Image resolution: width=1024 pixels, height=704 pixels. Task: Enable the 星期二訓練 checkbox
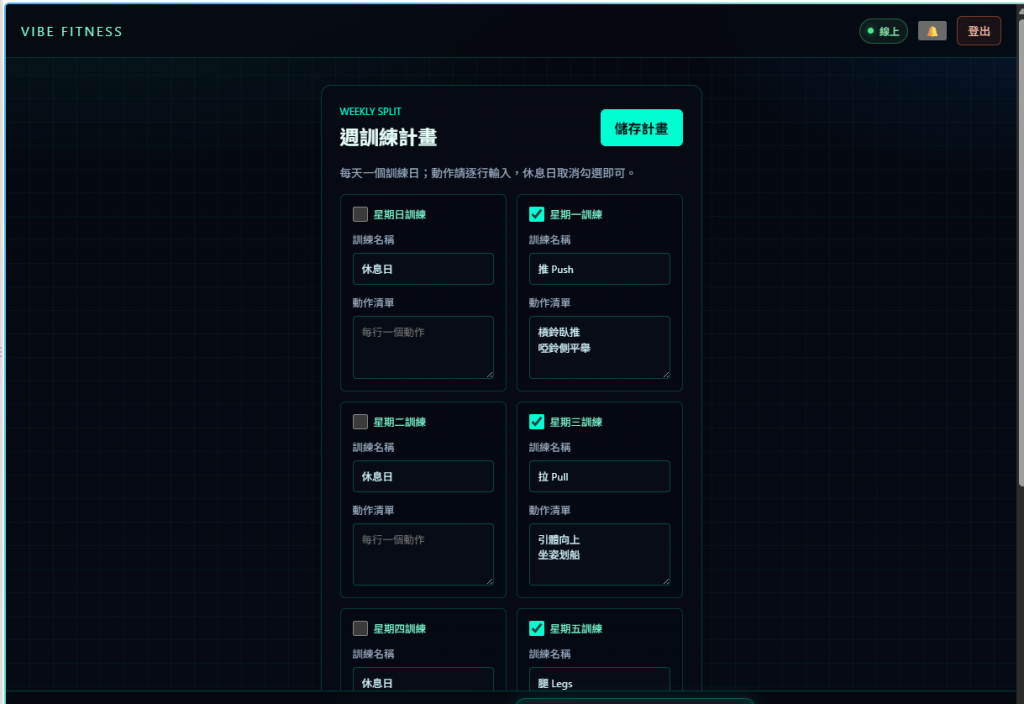(x=360, y=422)
